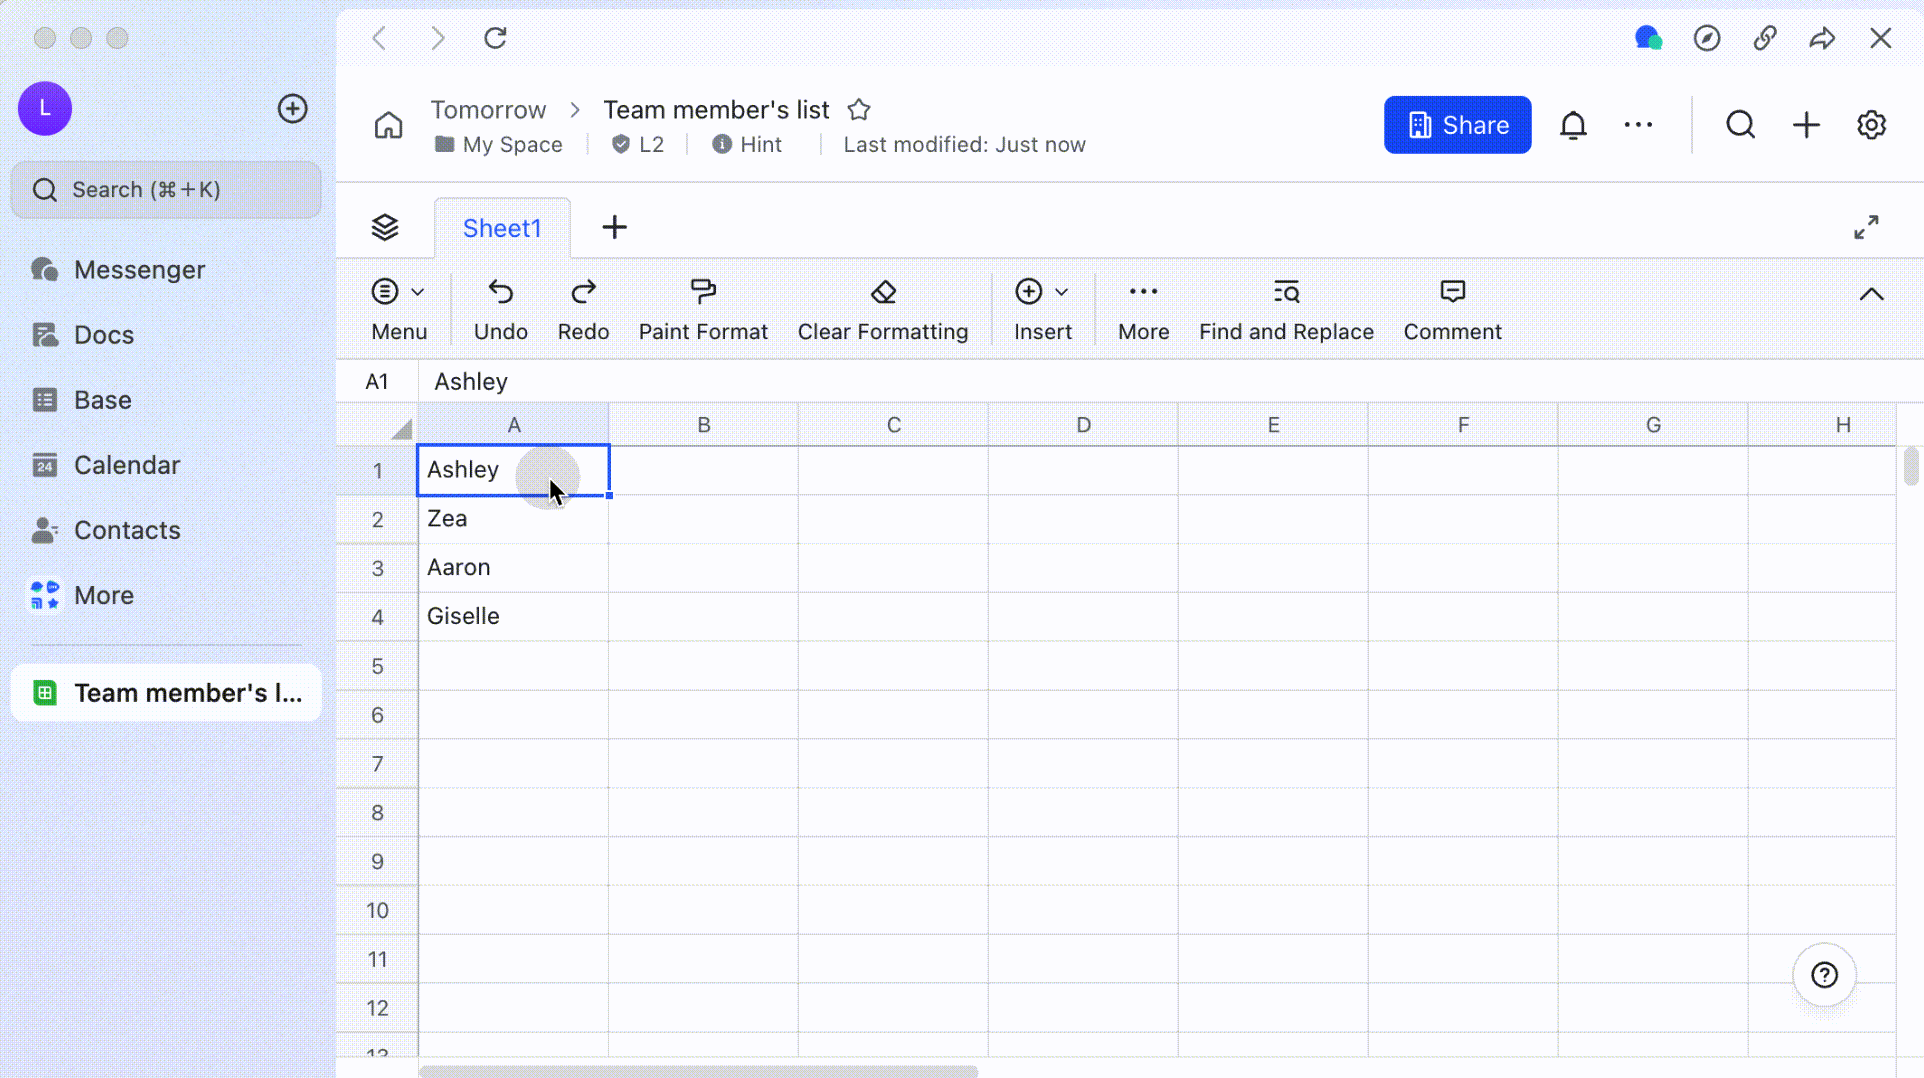
Task: Click the Share button
Action: 1456,124
